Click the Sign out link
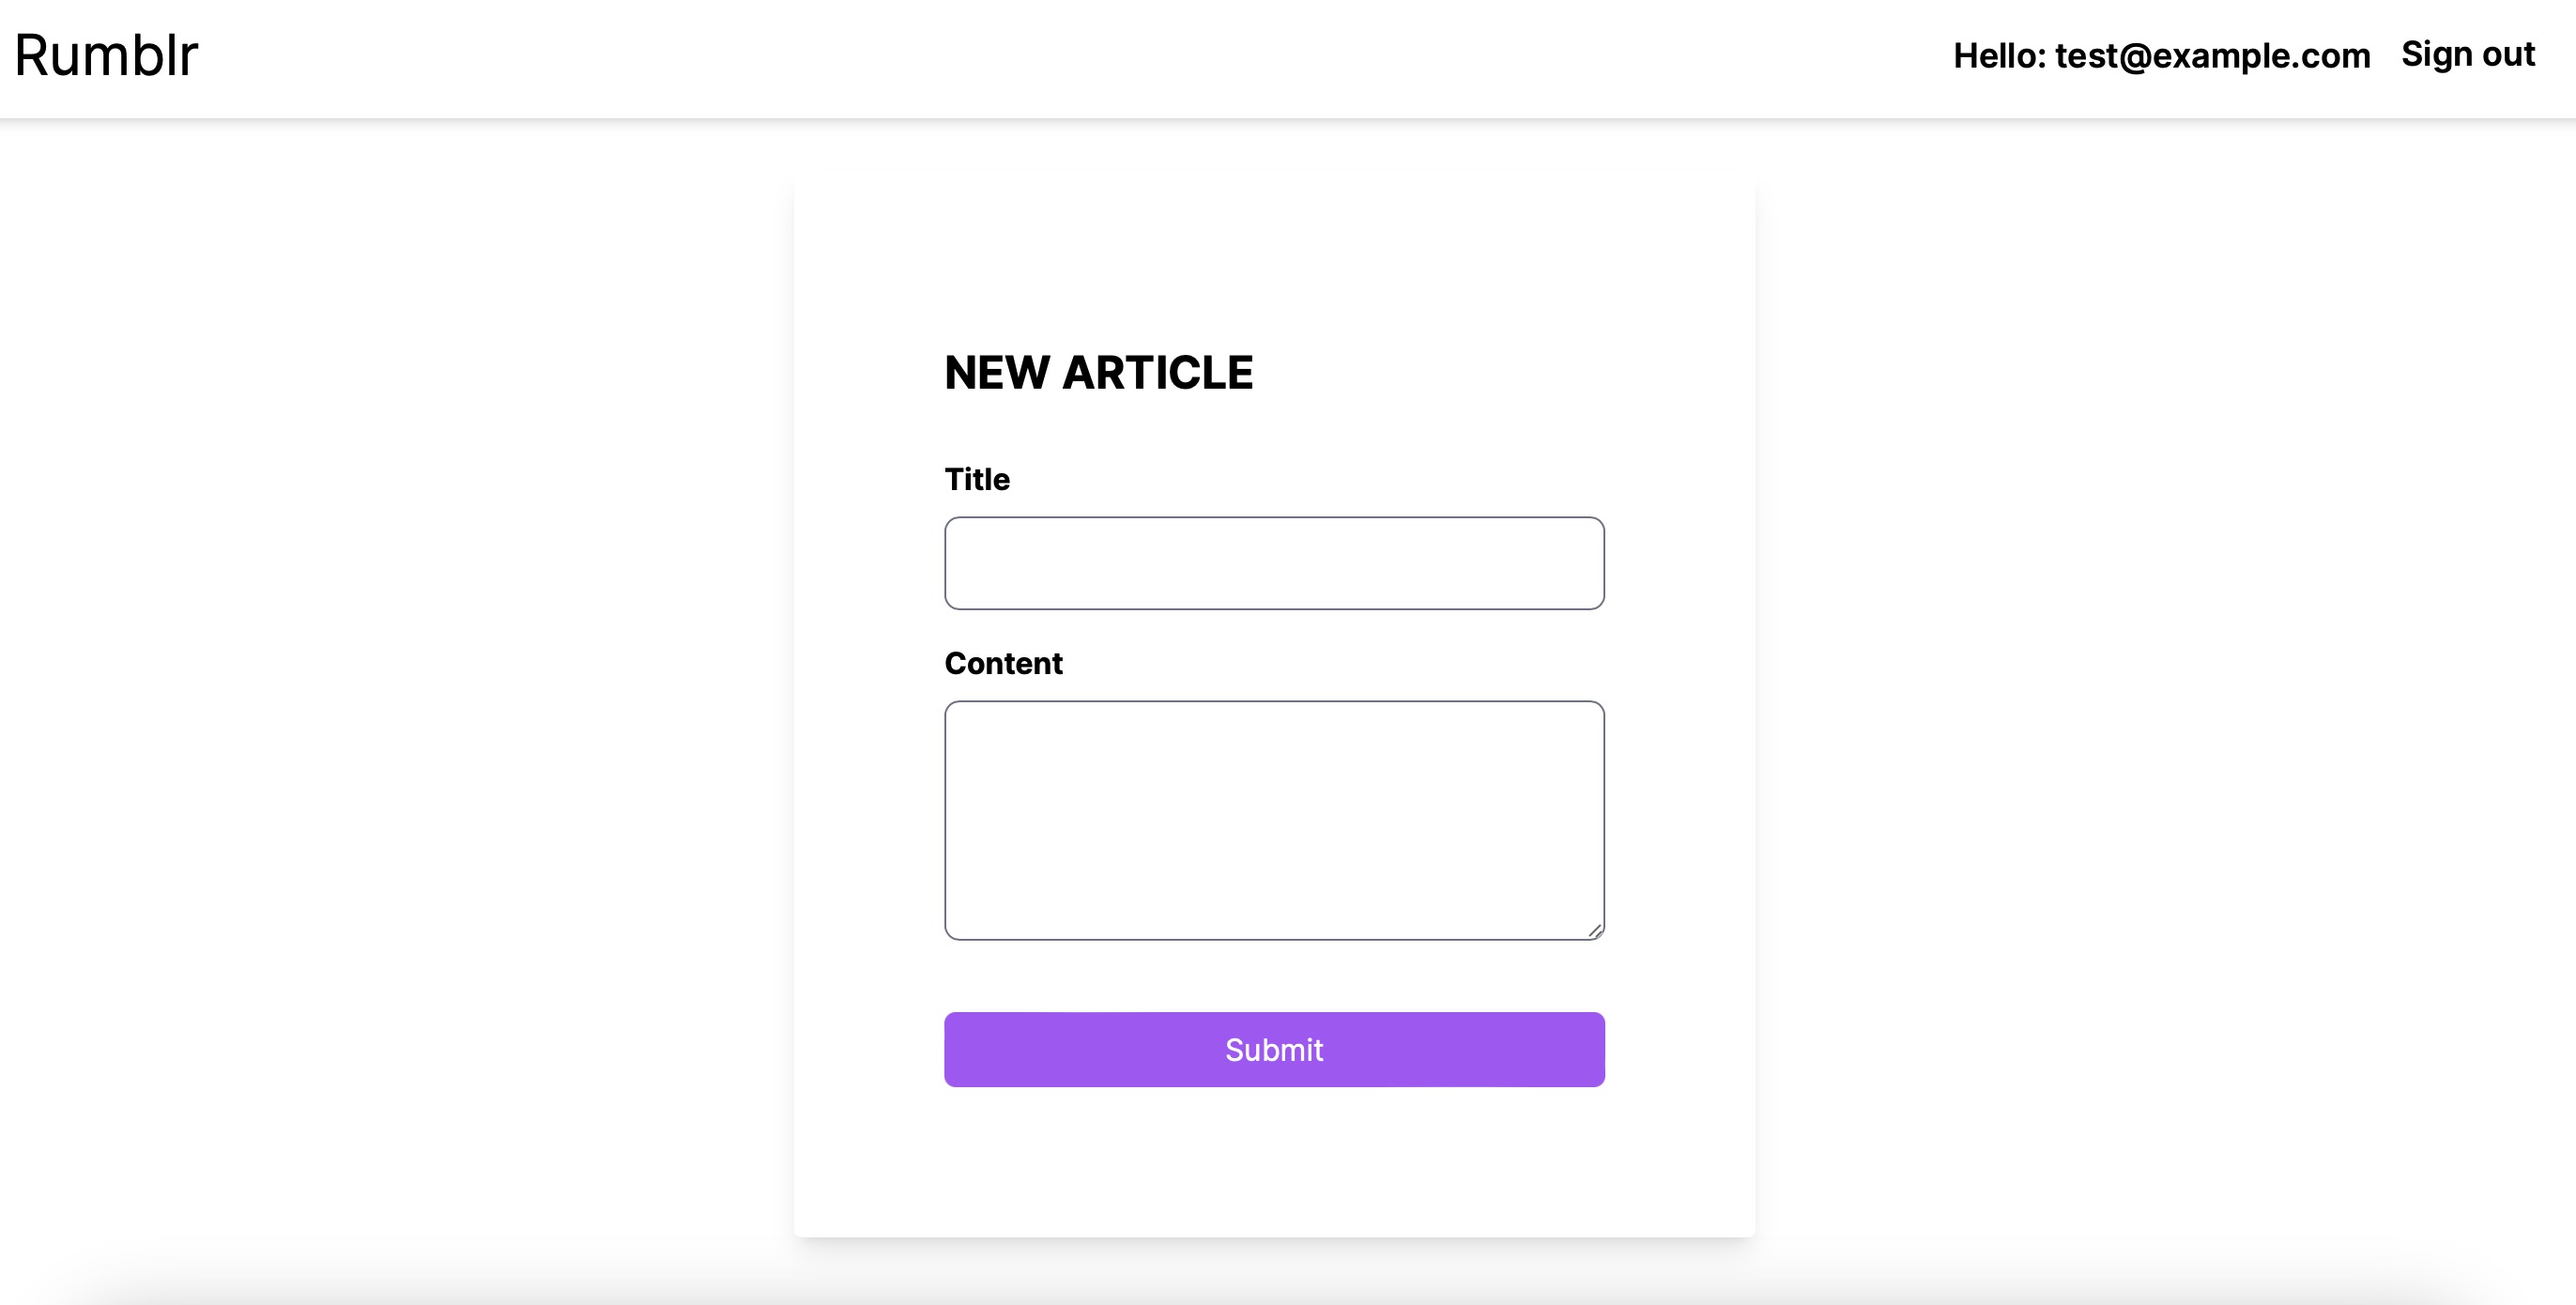 point(2467,54)
